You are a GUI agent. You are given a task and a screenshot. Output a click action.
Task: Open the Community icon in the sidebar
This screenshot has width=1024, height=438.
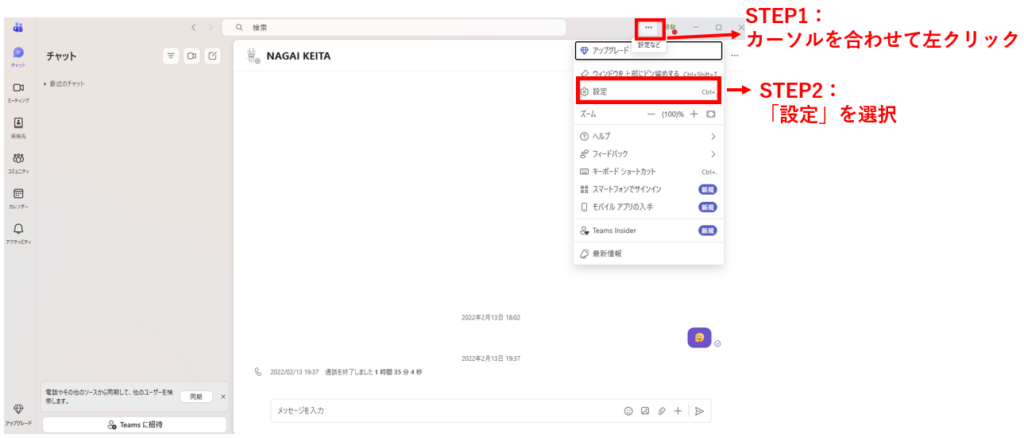coord(19,161)
